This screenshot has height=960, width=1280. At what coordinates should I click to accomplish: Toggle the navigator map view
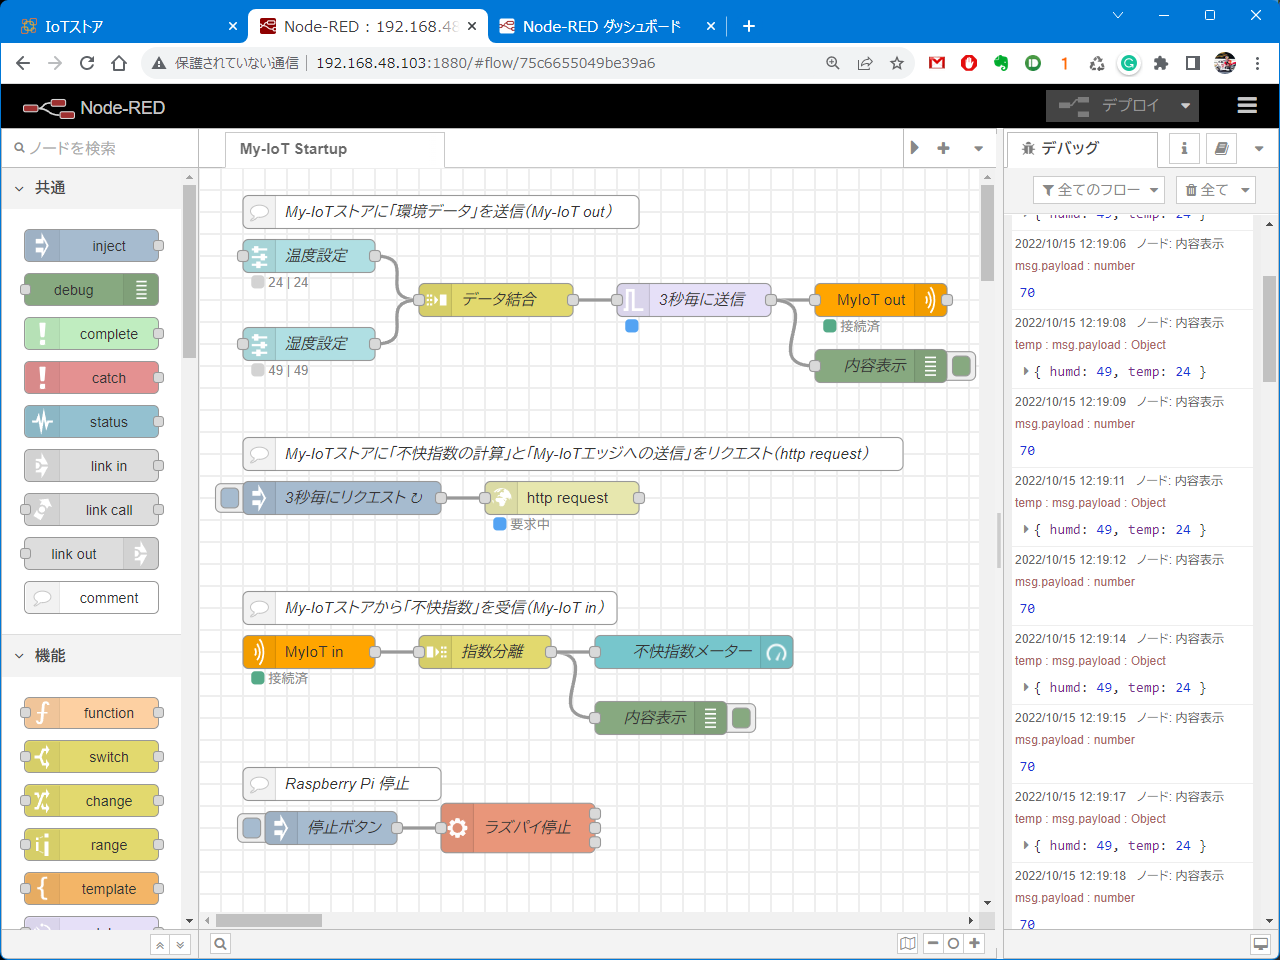pyautogui.click(x=907, y=944)
